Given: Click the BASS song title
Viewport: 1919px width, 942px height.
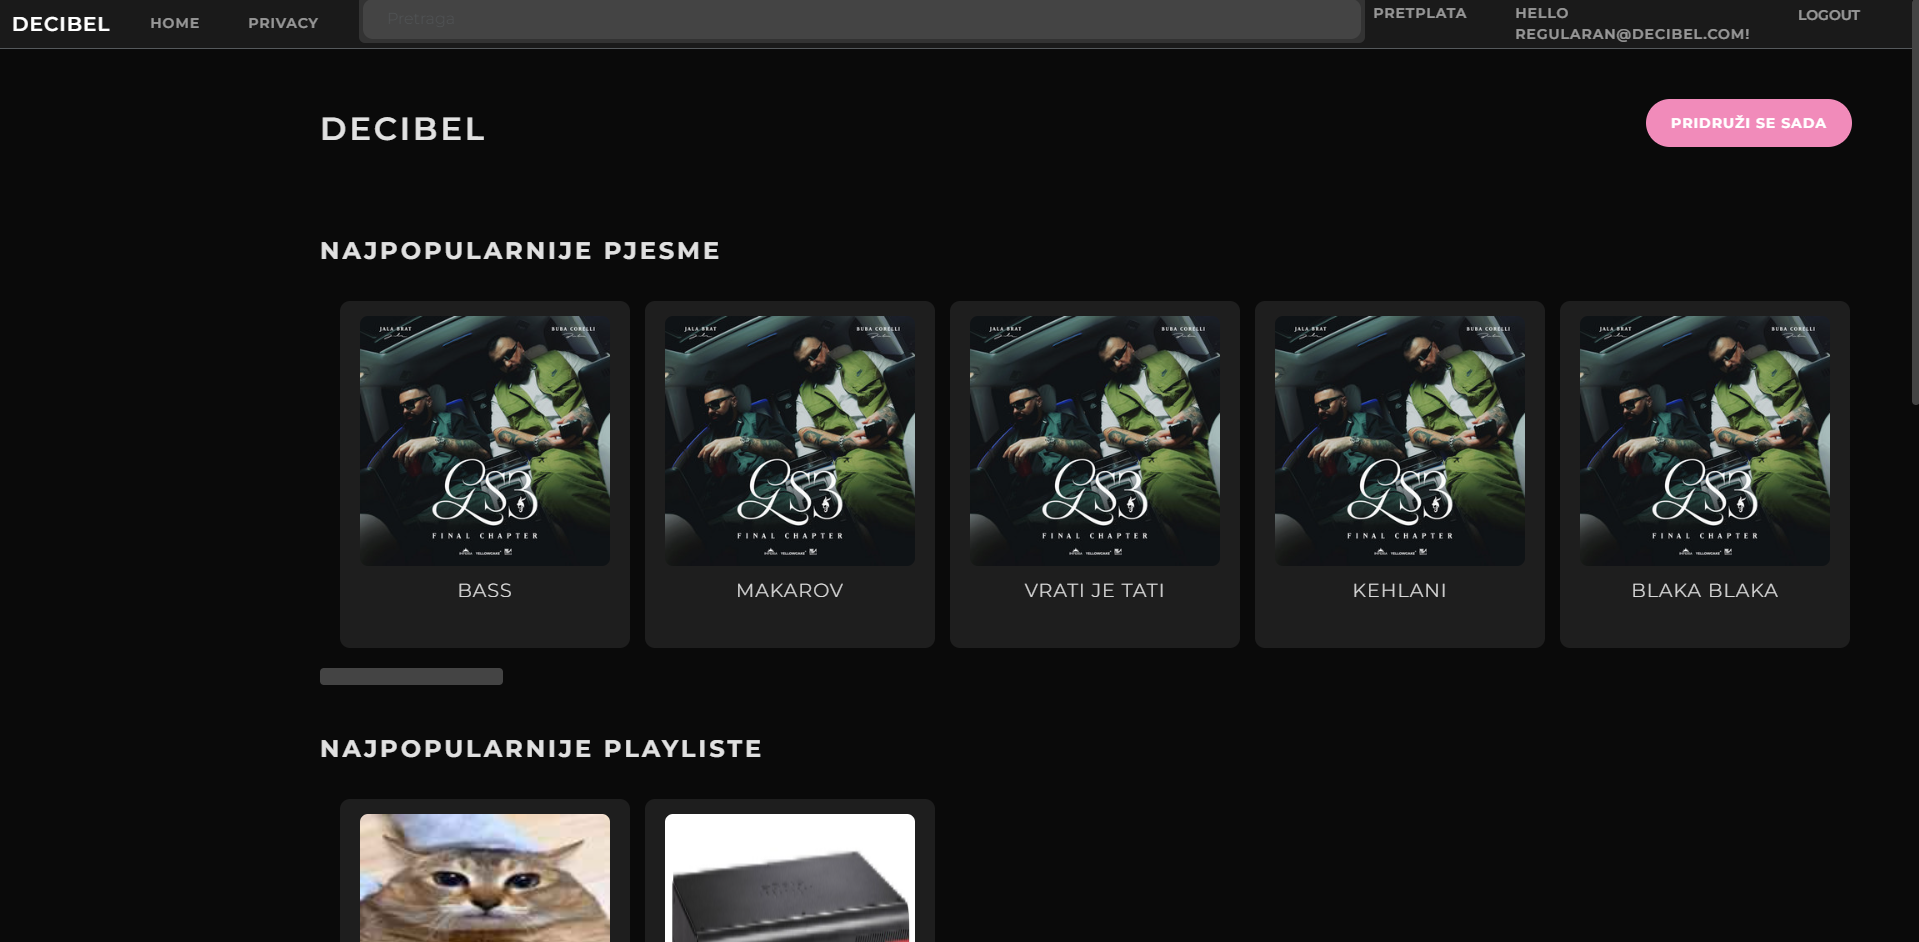Looking at the screenshot, I should 485,590.
